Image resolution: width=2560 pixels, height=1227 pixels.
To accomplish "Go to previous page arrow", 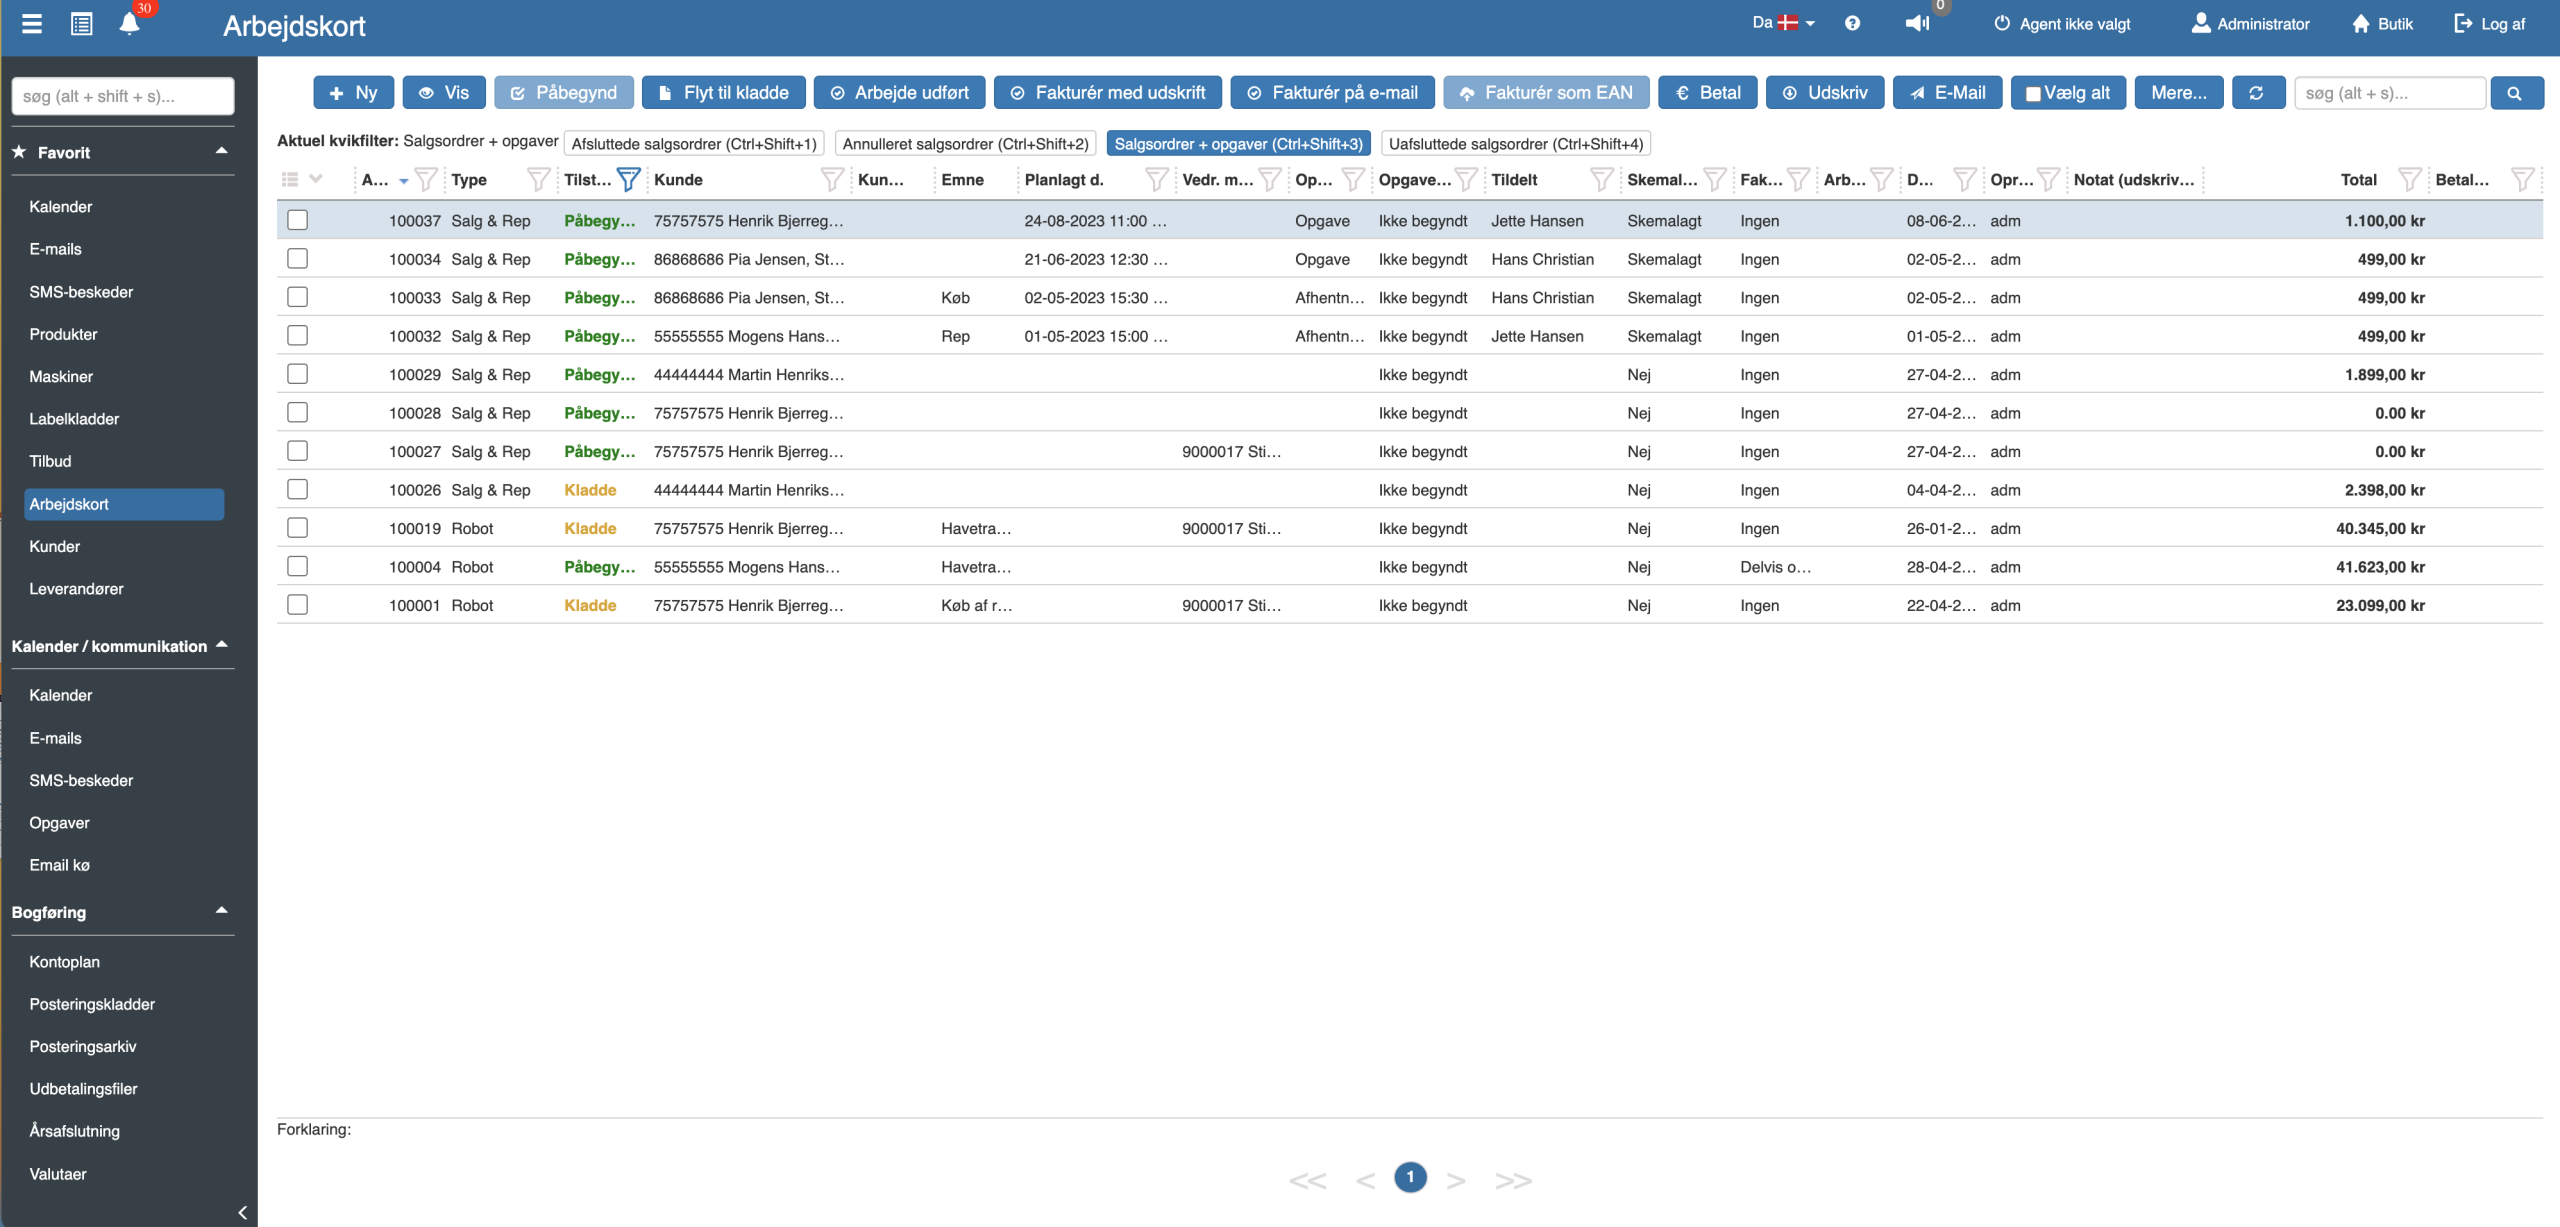I will click(x=1365, y=1180).
